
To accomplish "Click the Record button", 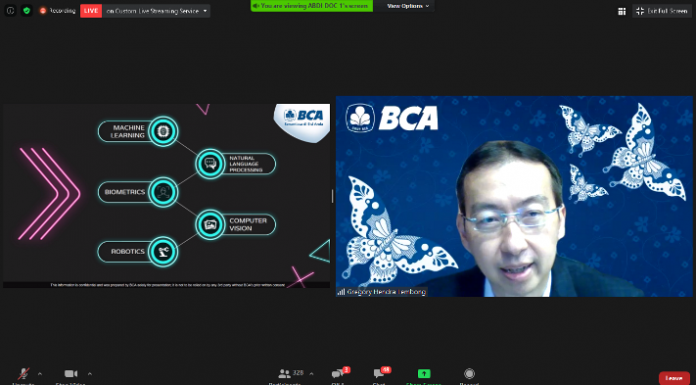I will point(469,375).
